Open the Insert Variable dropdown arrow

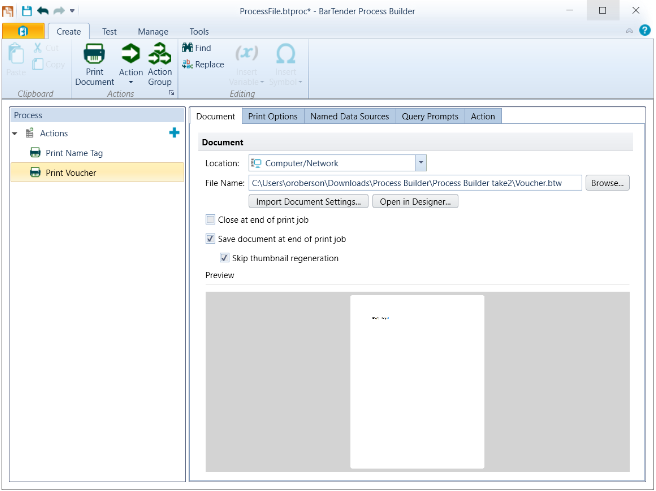pos(262,82)
